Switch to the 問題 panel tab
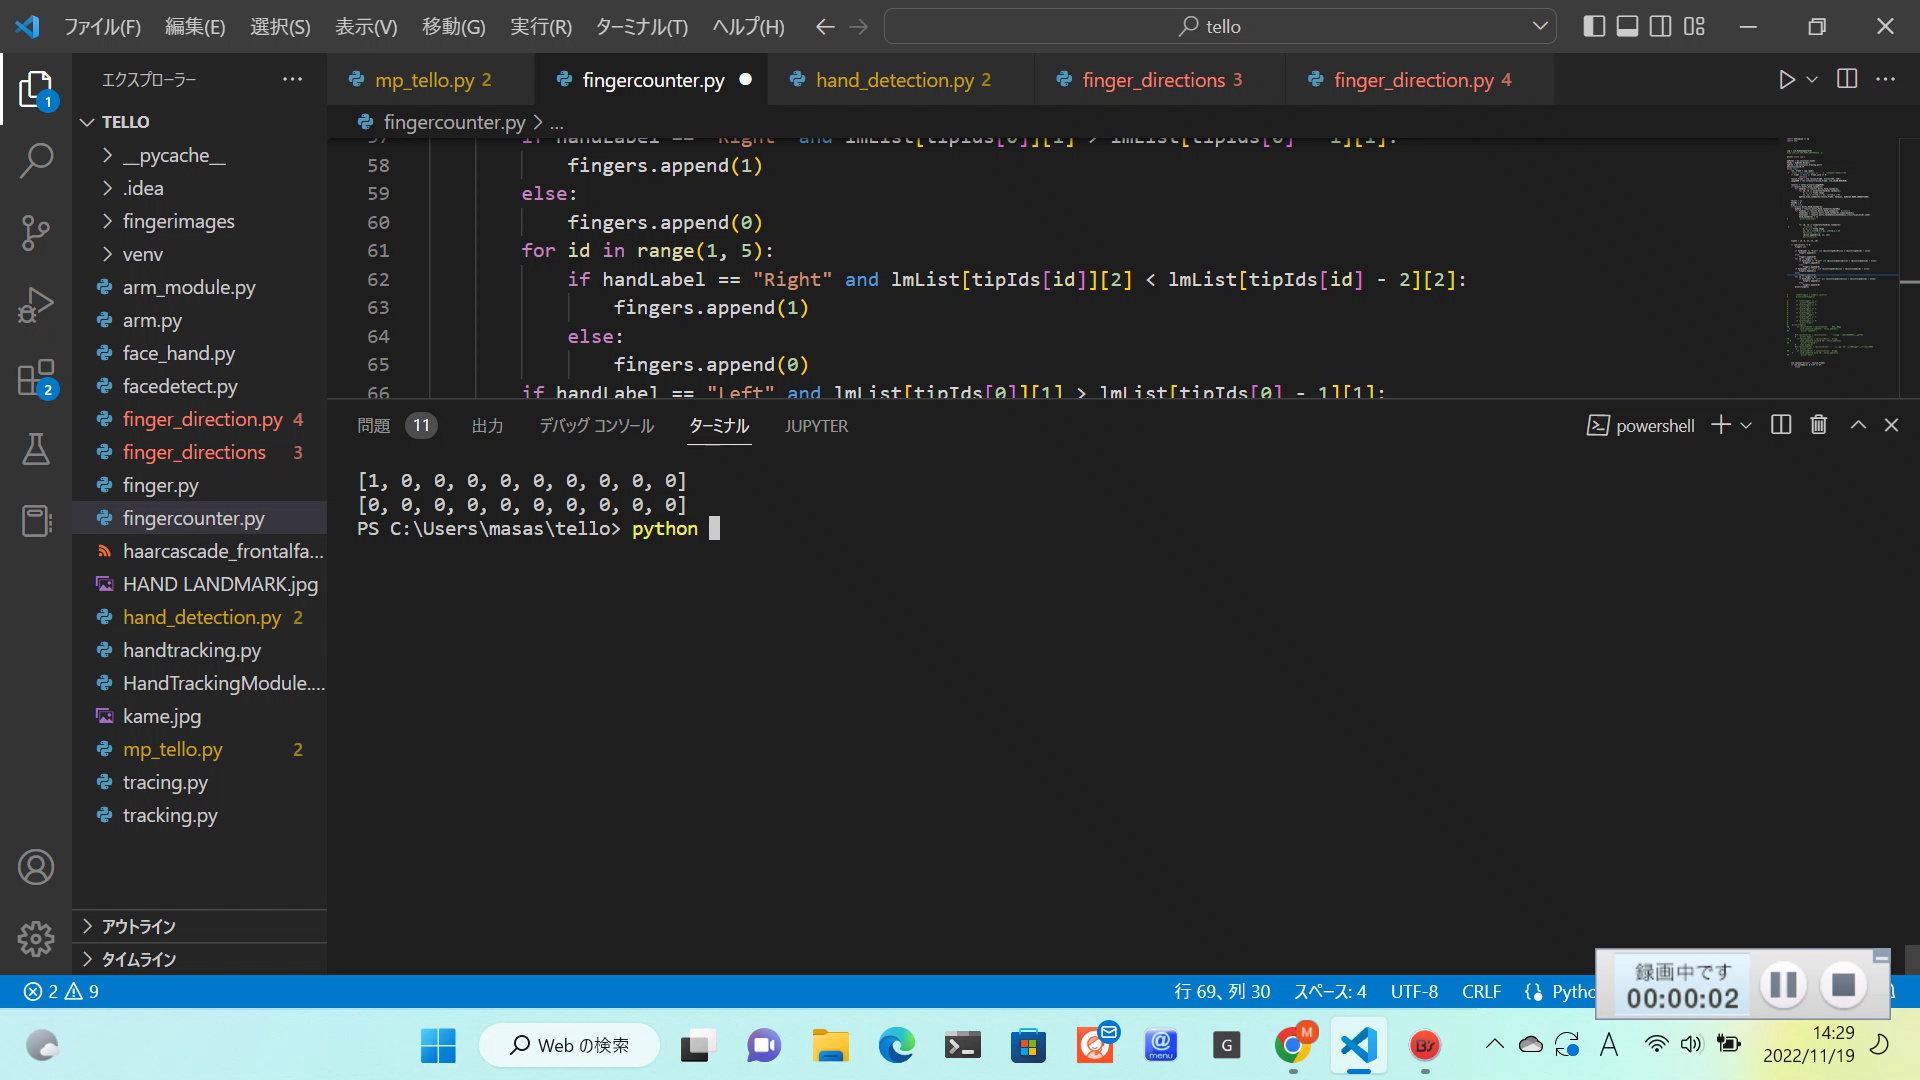The width and height of the screenshot is (1920, 1080). [395, 426]
